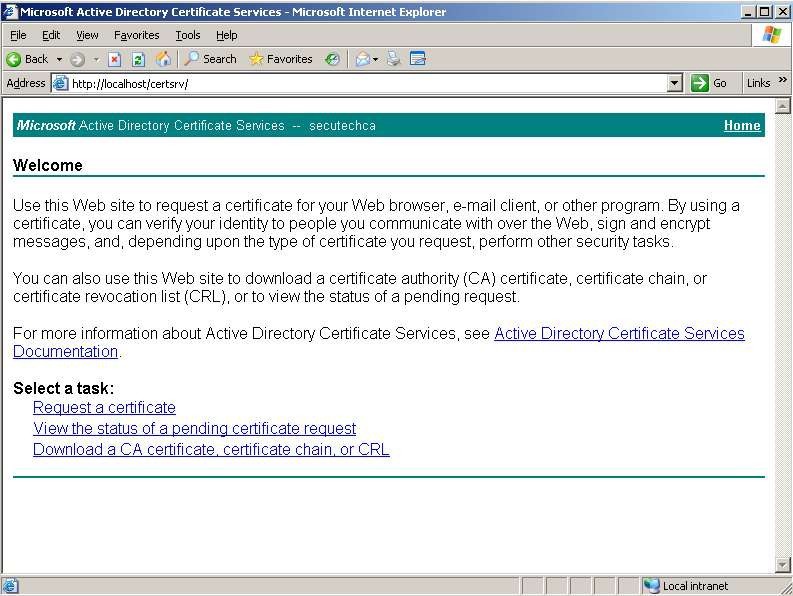Click the secutechca CA name in the banner
793x596 pixels.
pos(342,125)
